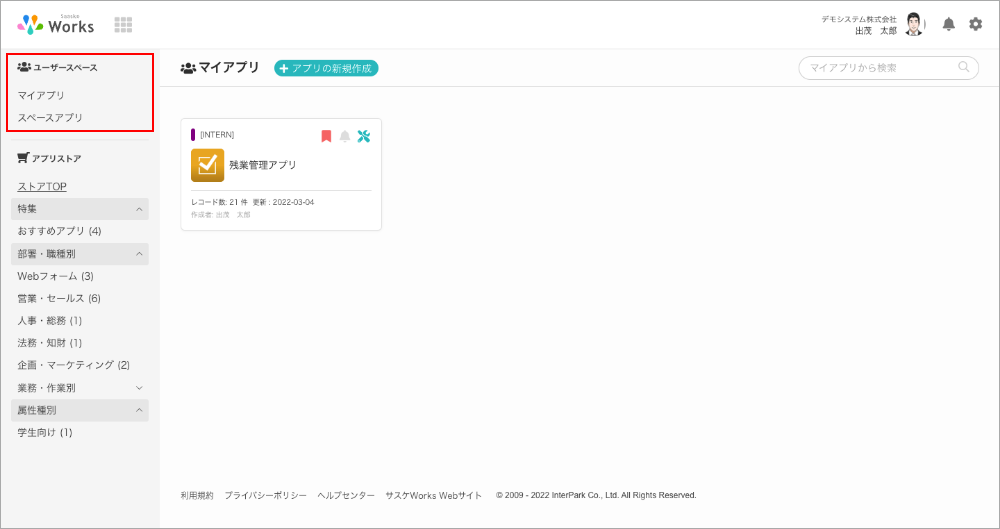This screenshot has height=529, width=1000.
Task: Click デモシステム株式会社 company name
Action: coord(858,19)
